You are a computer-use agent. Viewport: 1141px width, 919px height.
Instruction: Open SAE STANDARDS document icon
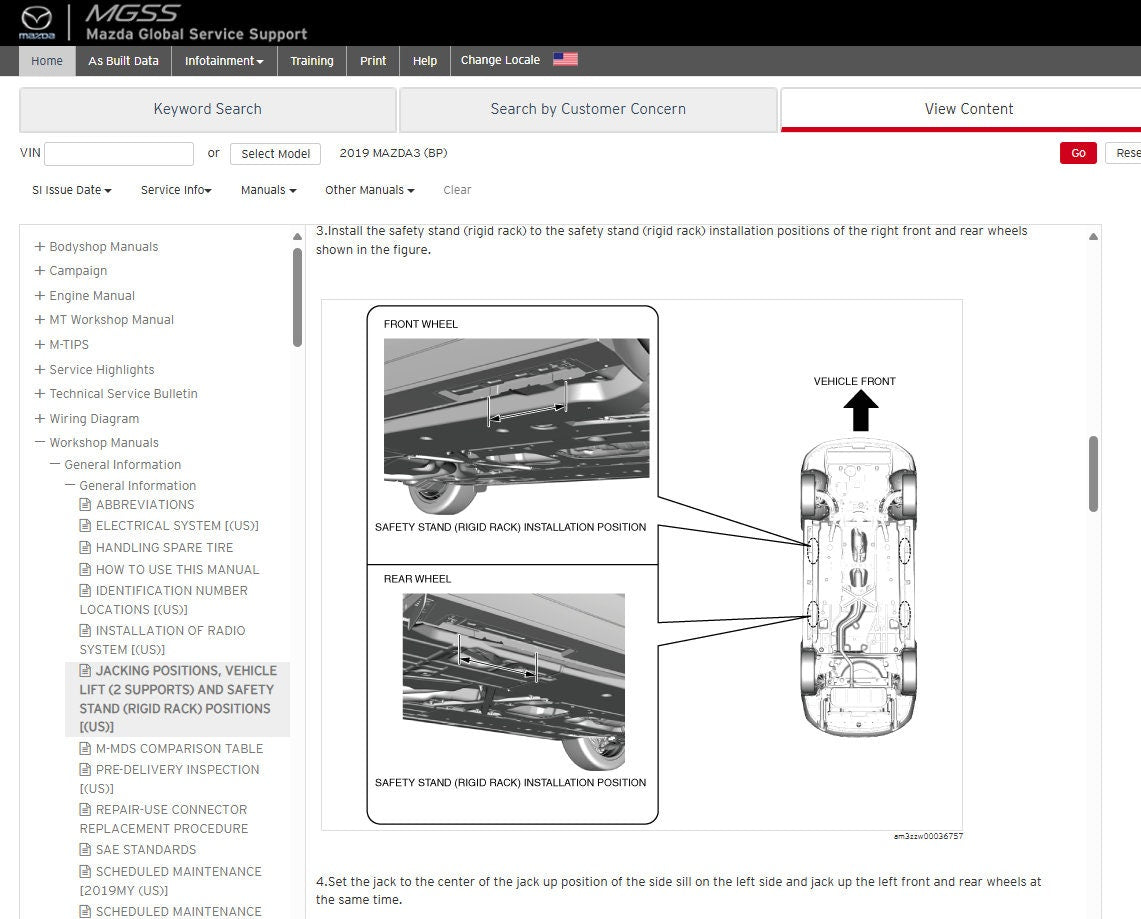85,849
